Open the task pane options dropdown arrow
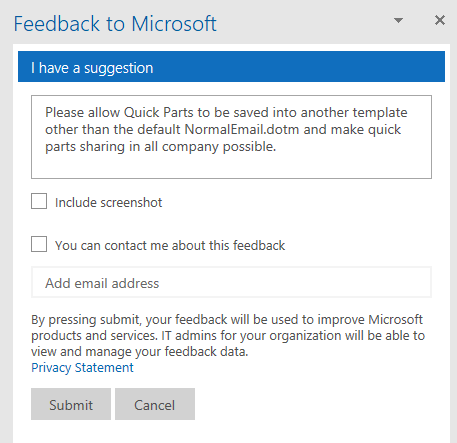 pyautogui.click(x=398, y=21)
